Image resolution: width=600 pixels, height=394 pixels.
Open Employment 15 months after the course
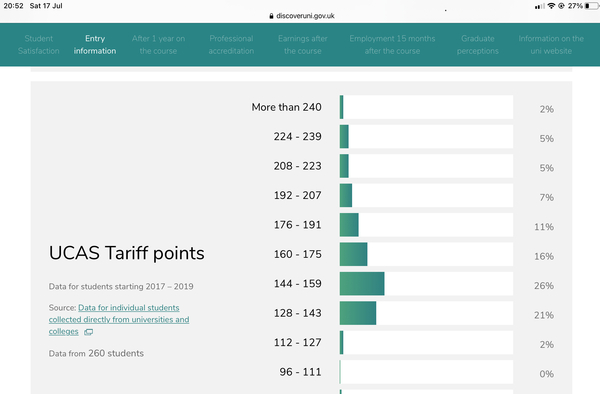point(392,45)
